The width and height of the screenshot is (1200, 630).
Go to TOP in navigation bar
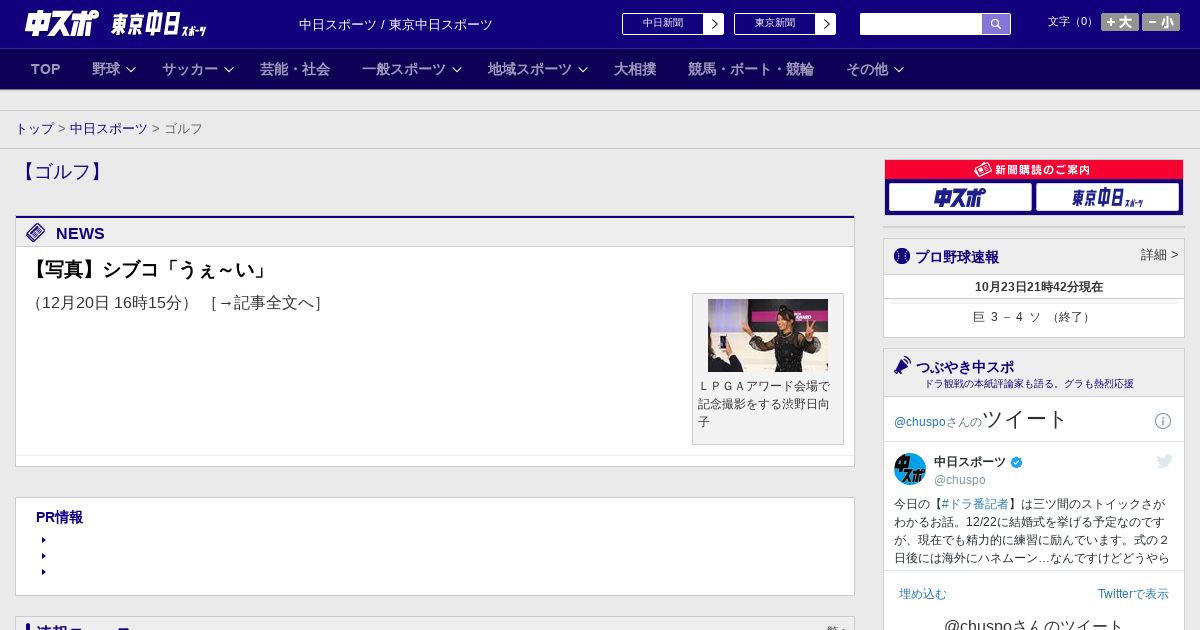[46, 69]
